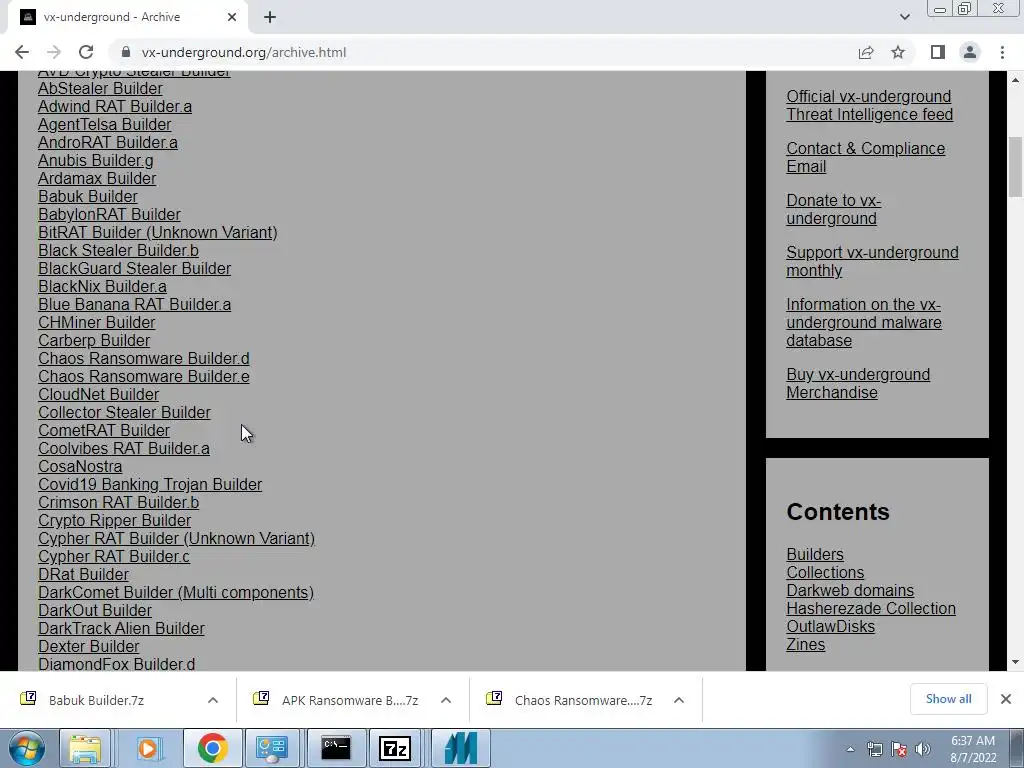The width and height of the screenshot is (1024, 768).
Task: Open DarkComet Builder (Multi components) link
Action: coord(176,592)
